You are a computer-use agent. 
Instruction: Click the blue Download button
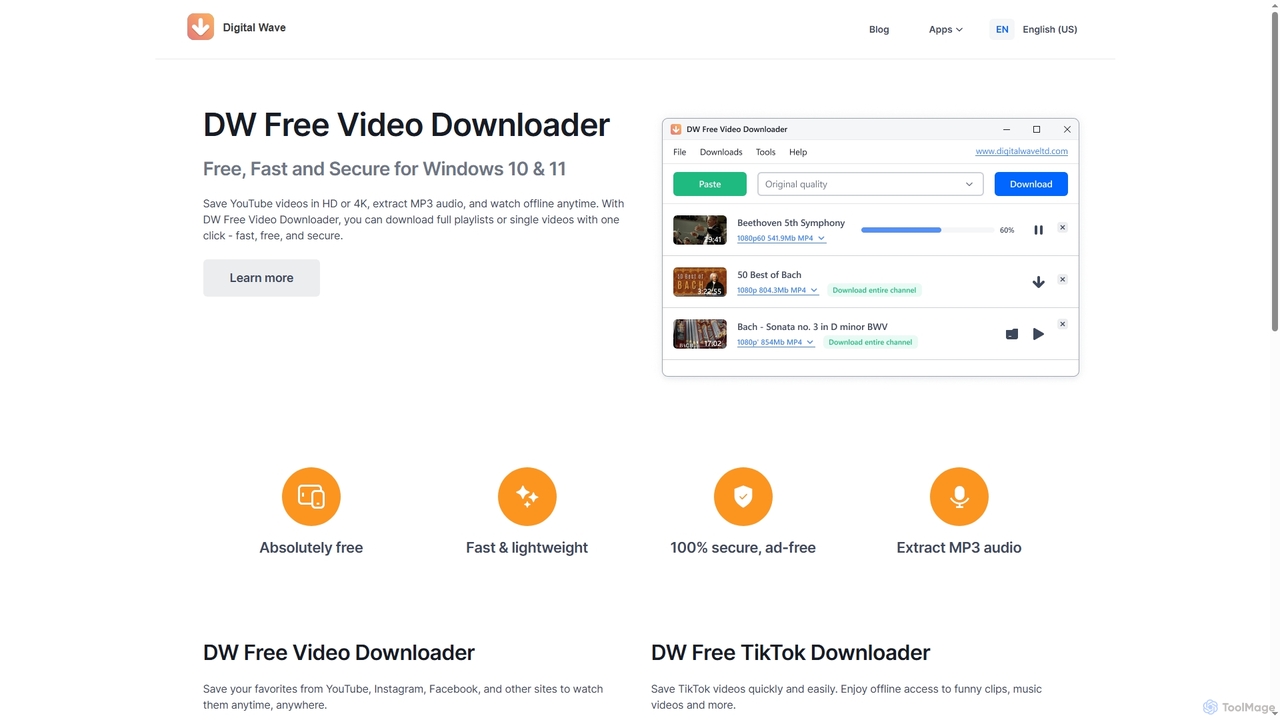(1031, 184)
